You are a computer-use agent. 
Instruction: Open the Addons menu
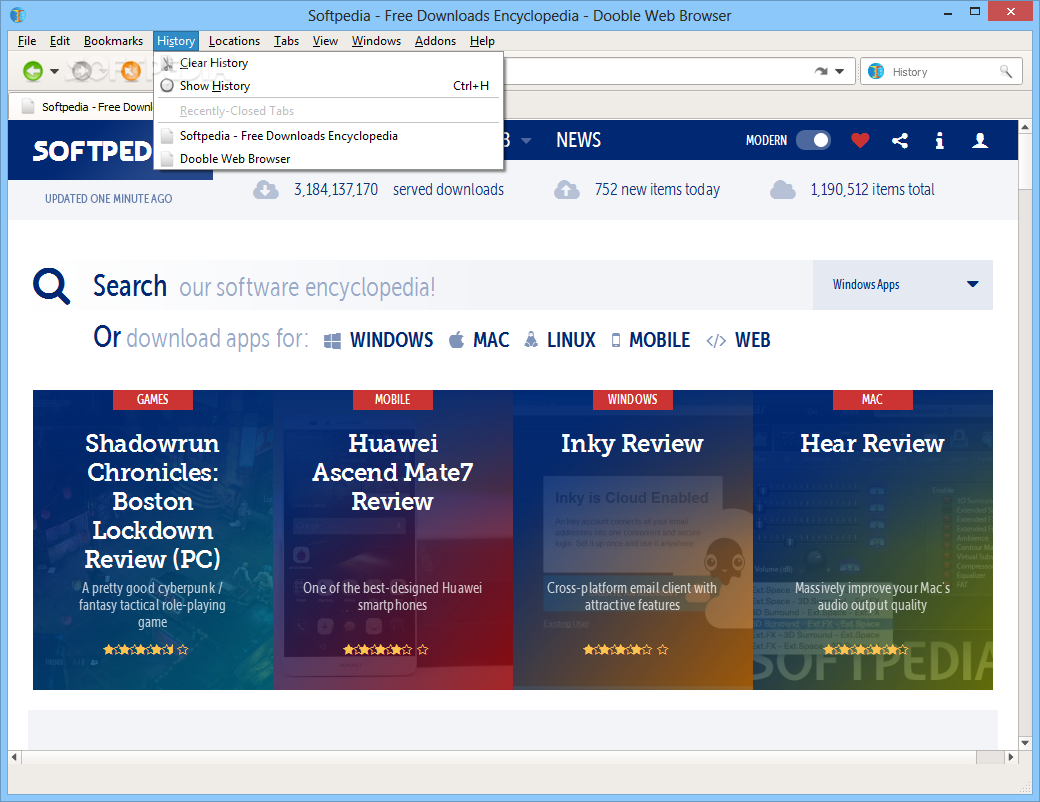click(435, 40)
